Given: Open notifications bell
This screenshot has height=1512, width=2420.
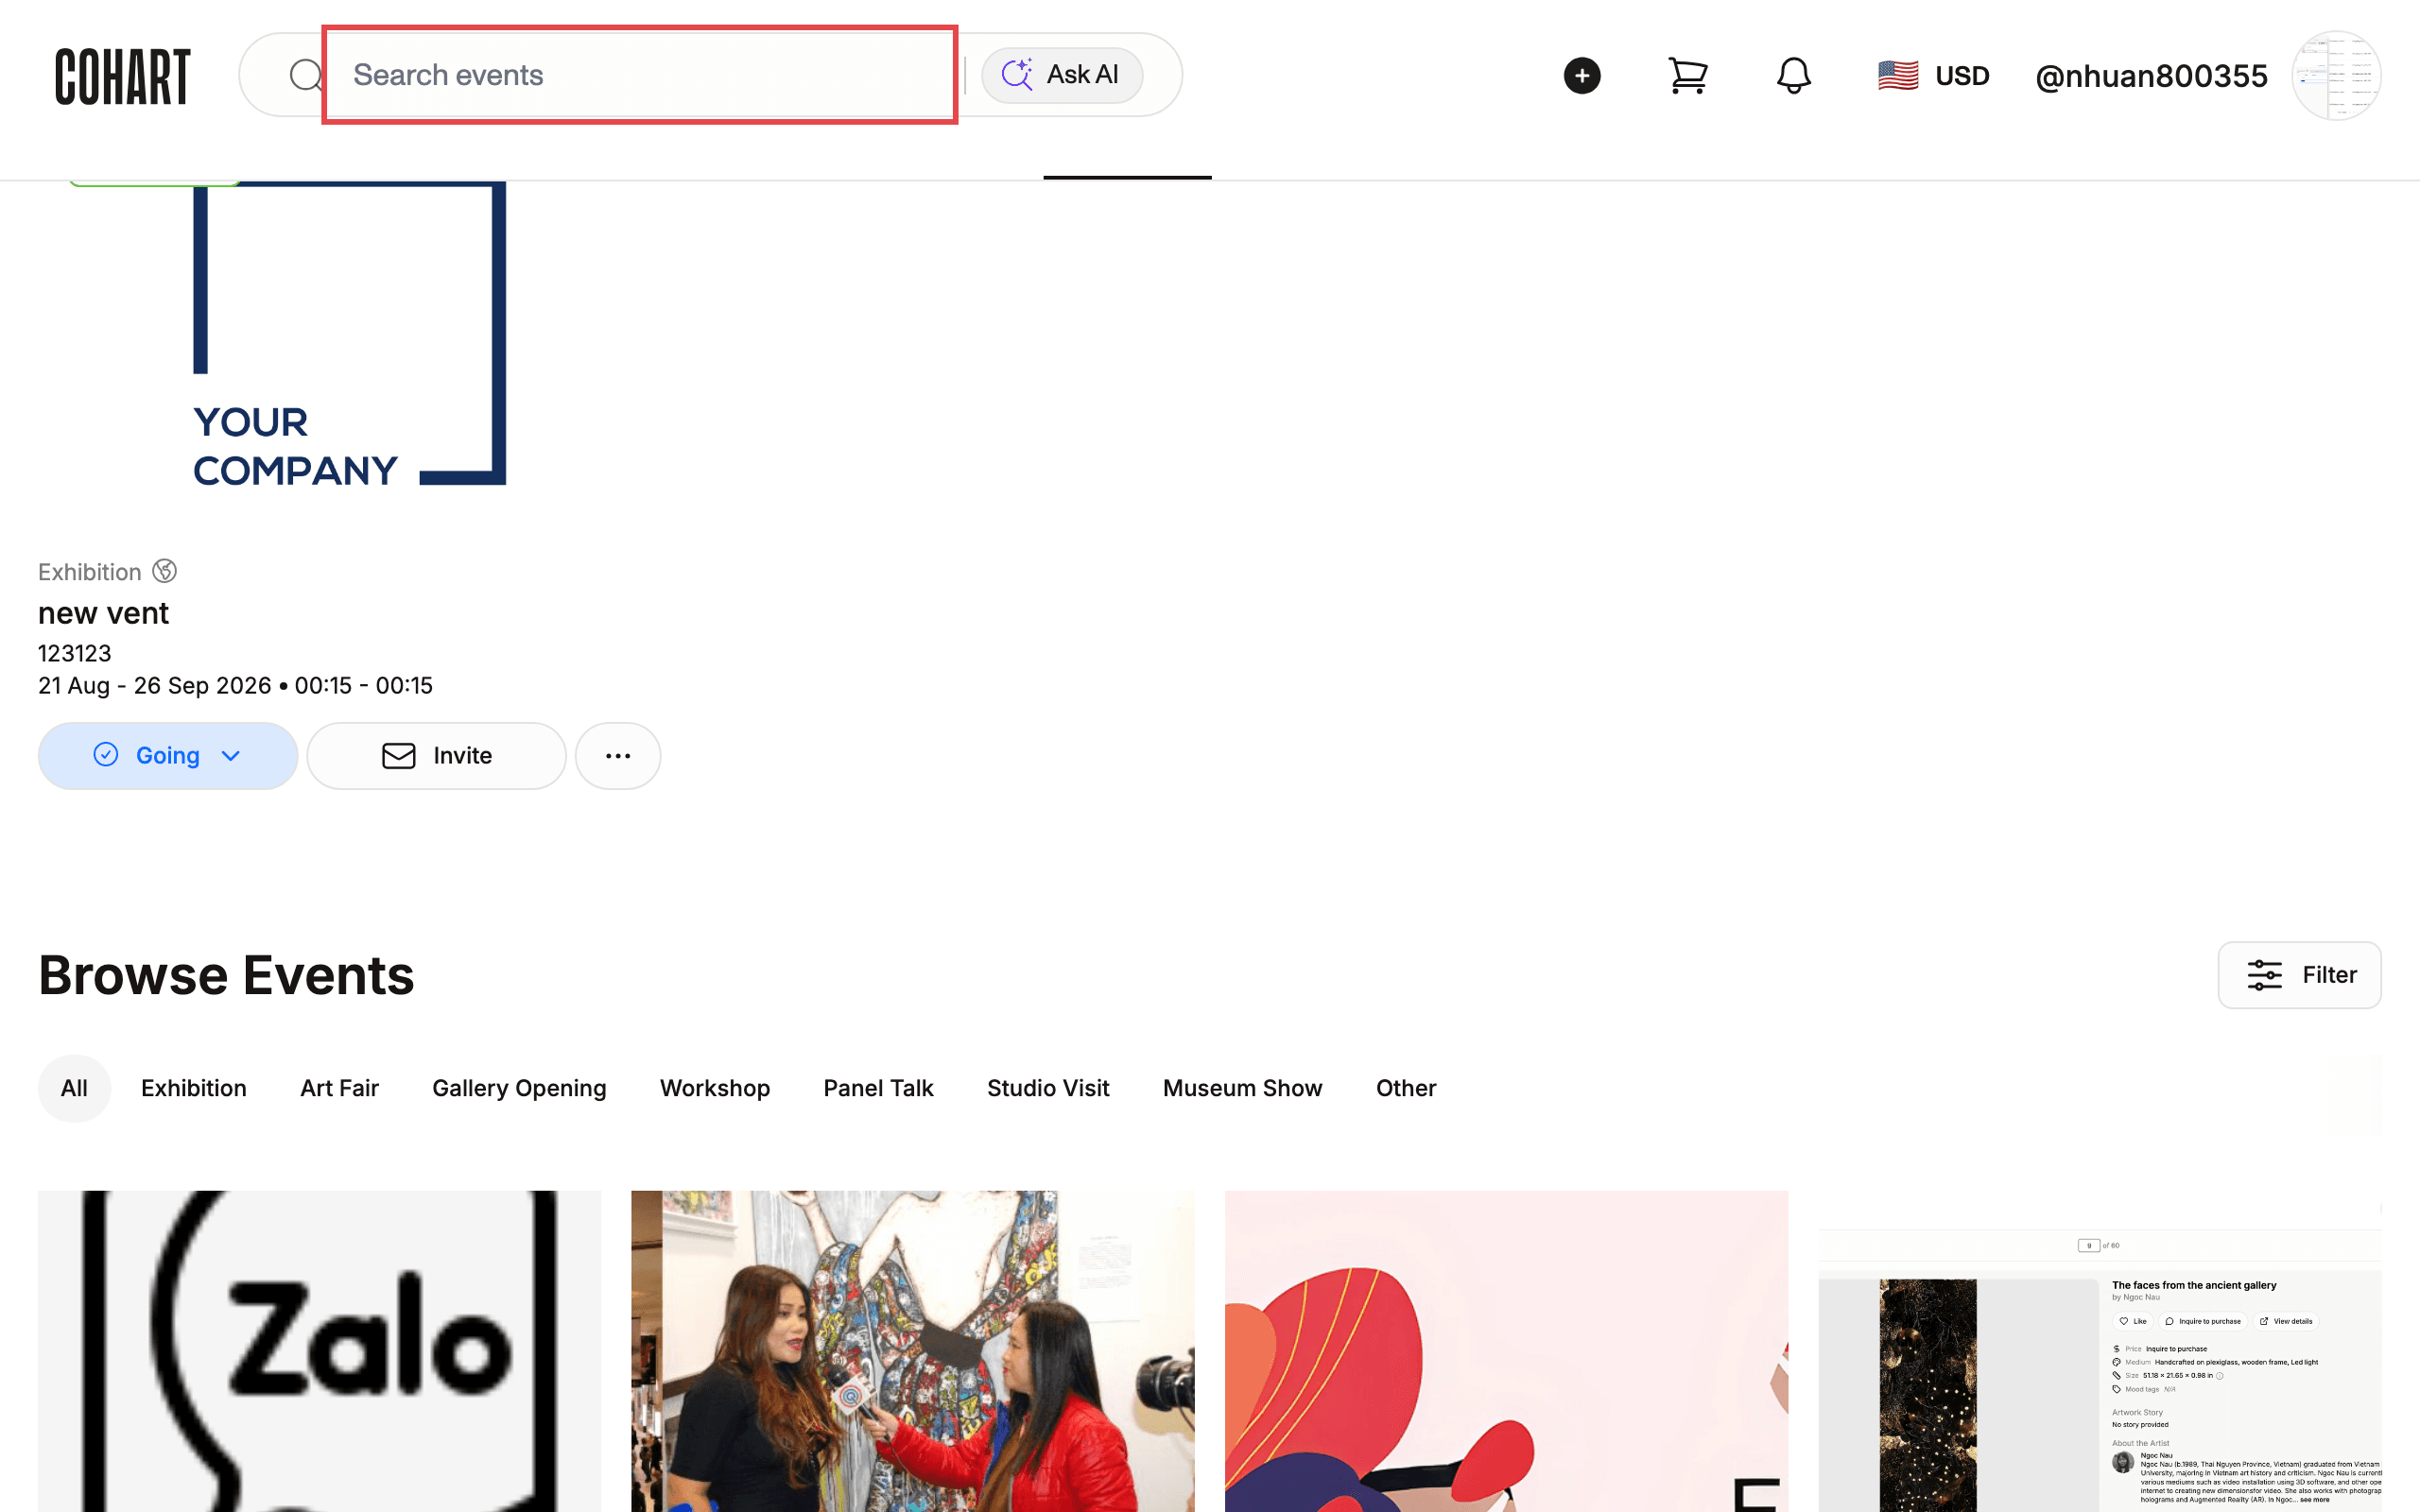Looking at the screenshot, I should 1794,76.
